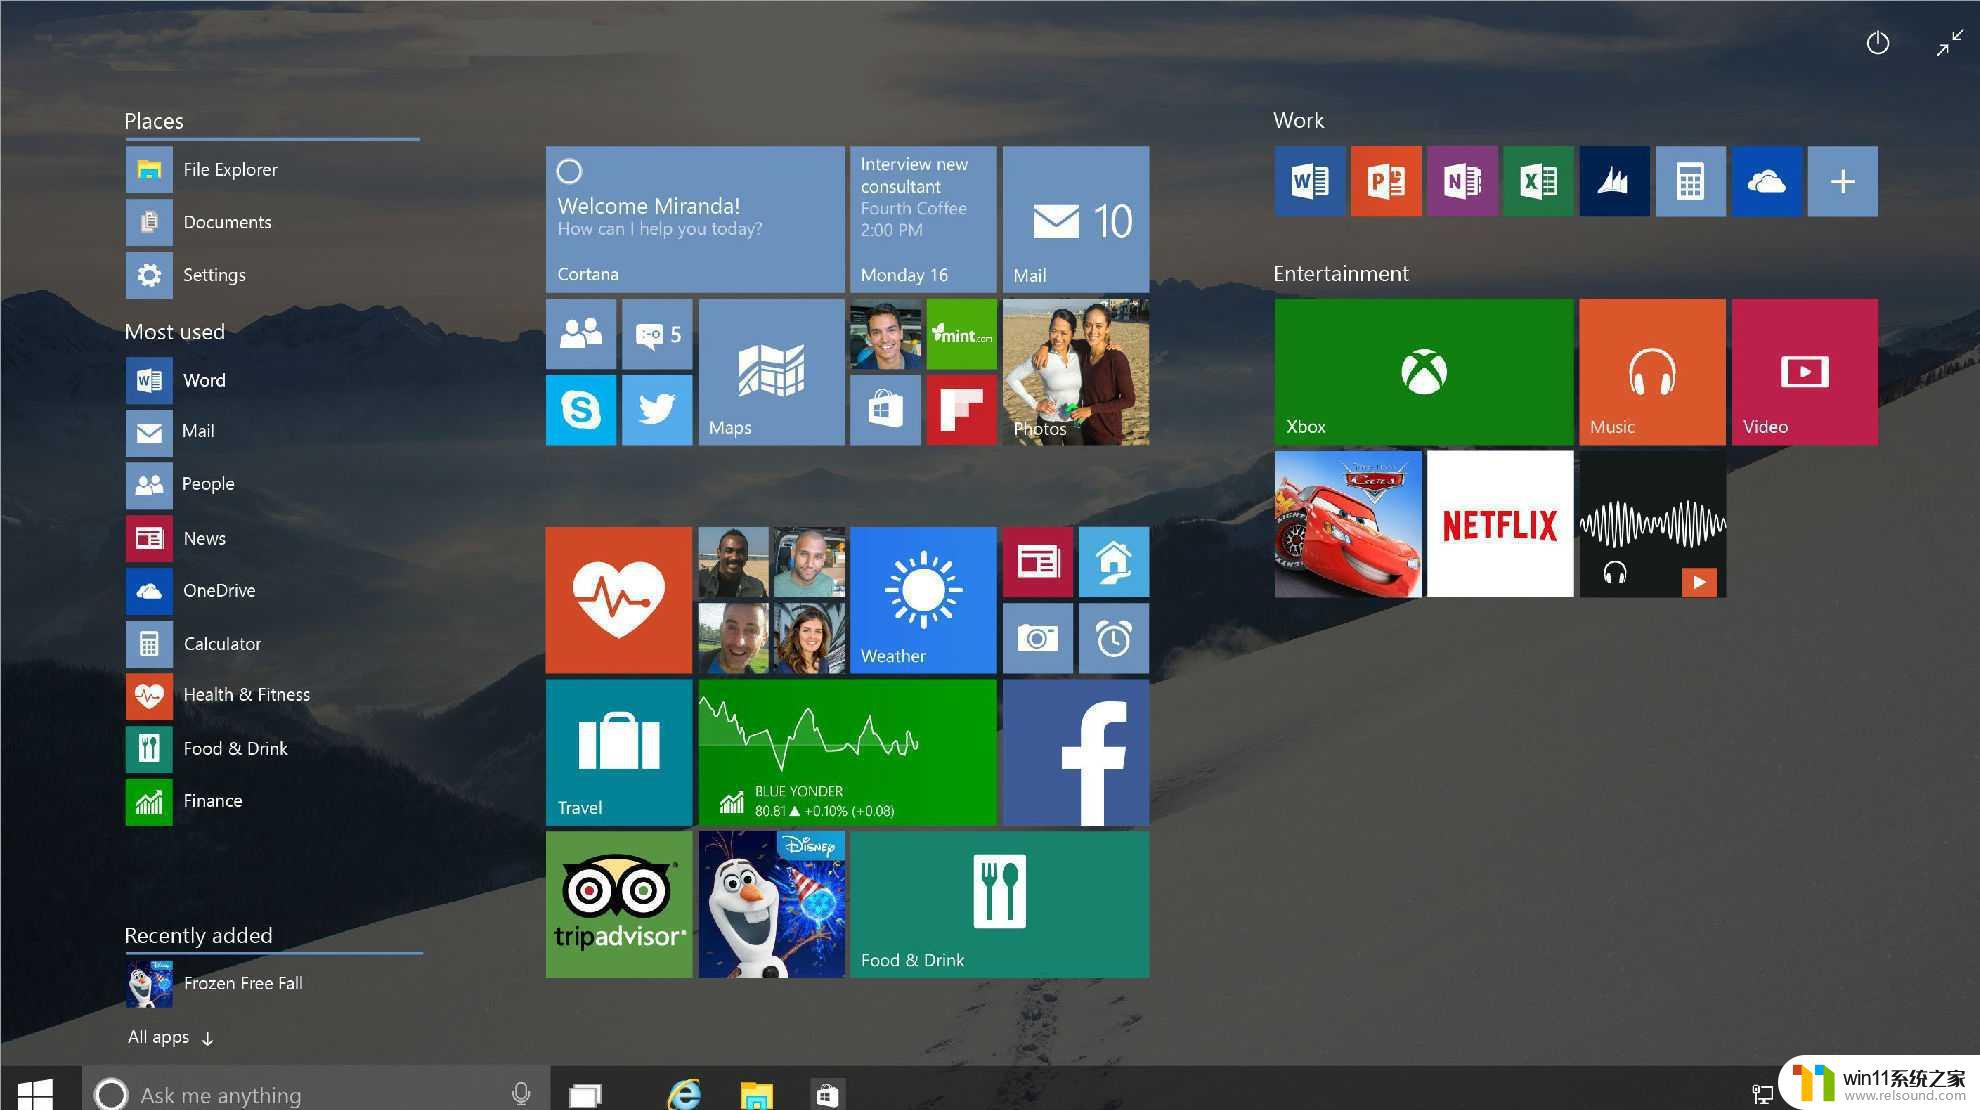This screenshot has height=1110, width=1980.
Task: Open the OneNote tile
Action: tap(1462, 181)
